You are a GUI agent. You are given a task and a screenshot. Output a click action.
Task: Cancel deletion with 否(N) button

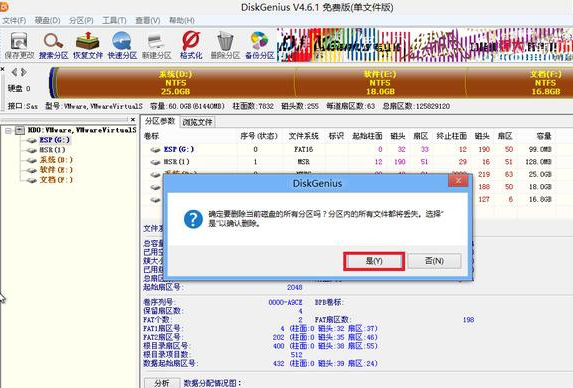pos(434,261)
